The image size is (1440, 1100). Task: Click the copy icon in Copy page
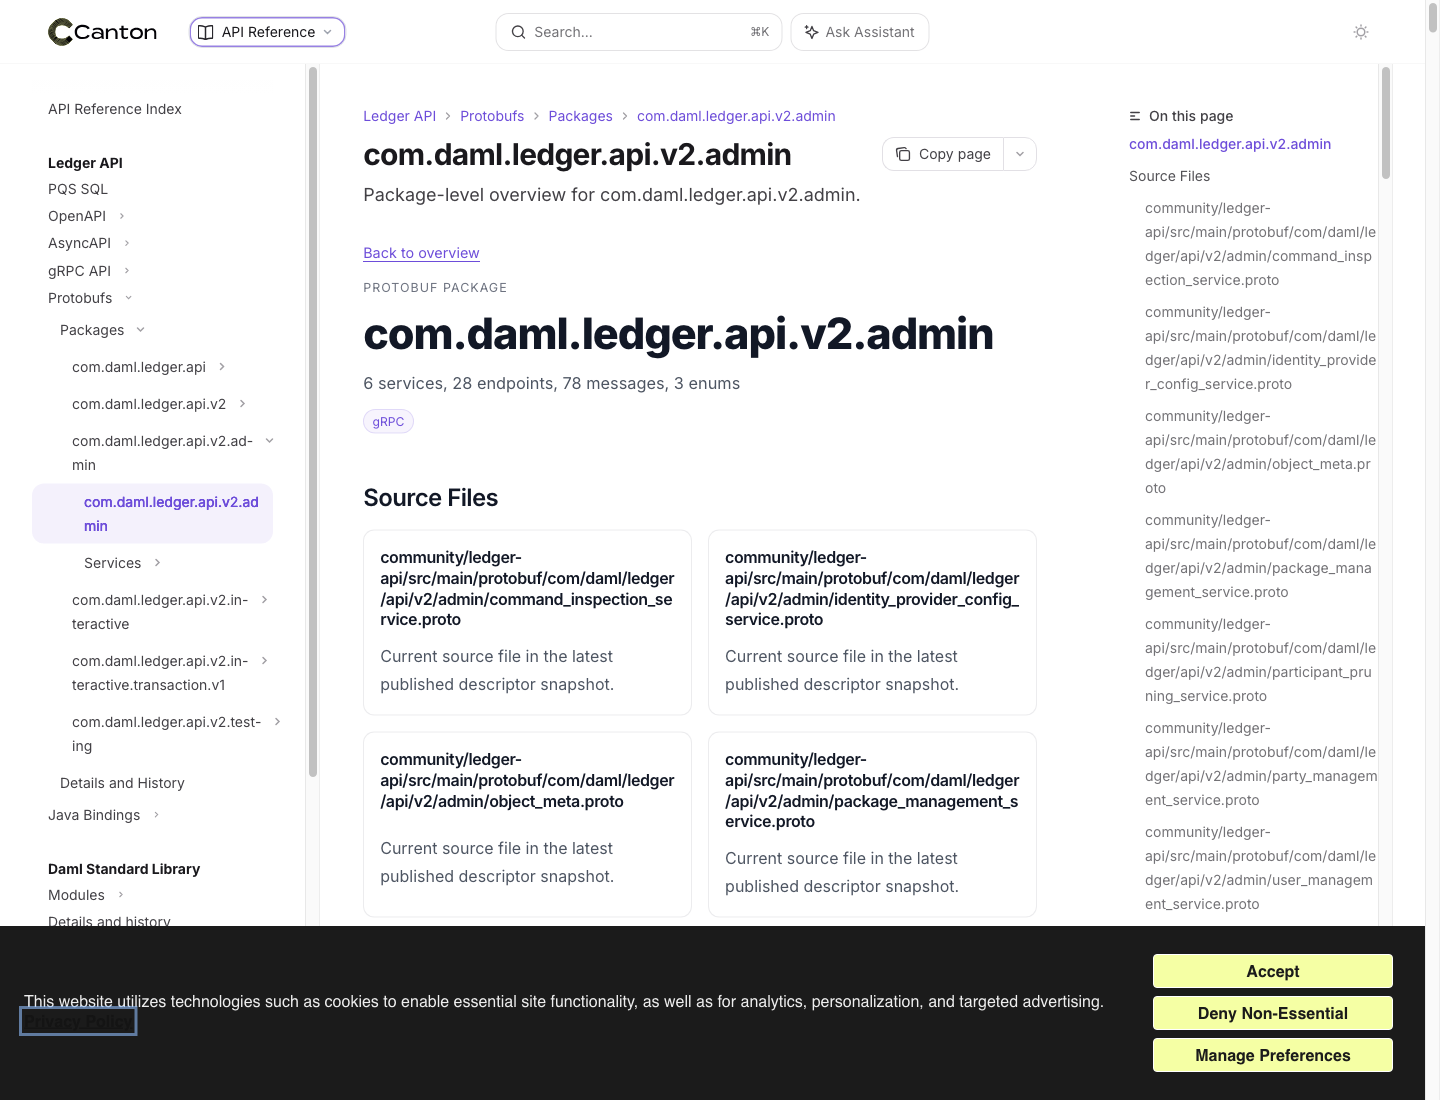pyautogui.click(x=903, y=154)
